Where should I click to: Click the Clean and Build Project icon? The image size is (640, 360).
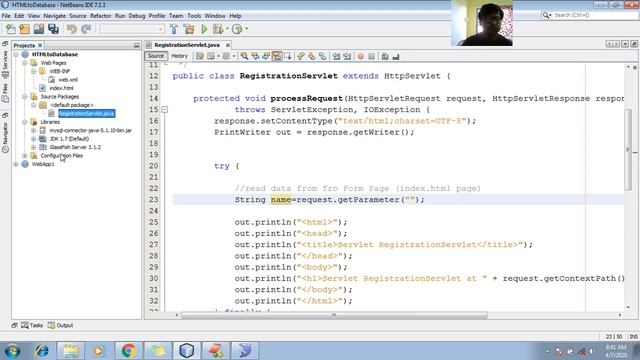pyautogui.click(x=189, y=29)
